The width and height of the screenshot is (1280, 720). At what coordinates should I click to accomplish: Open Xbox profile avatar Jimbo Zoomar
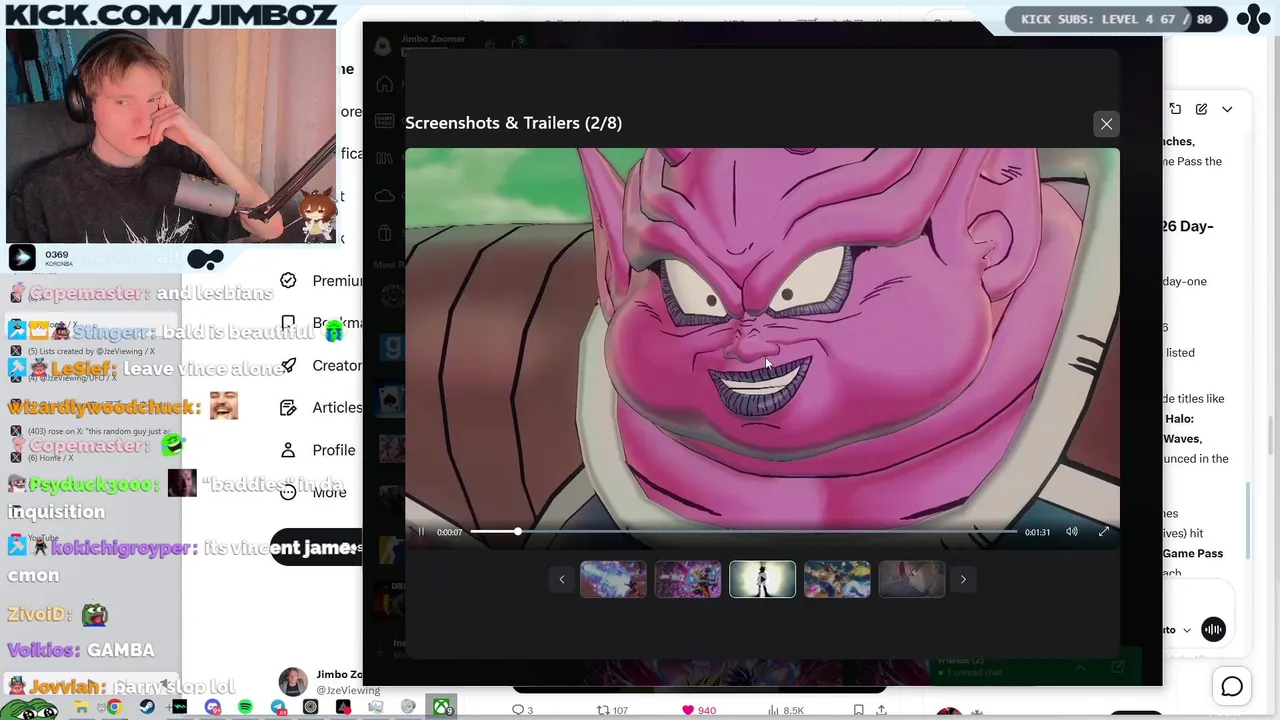(x=382, y=45)
